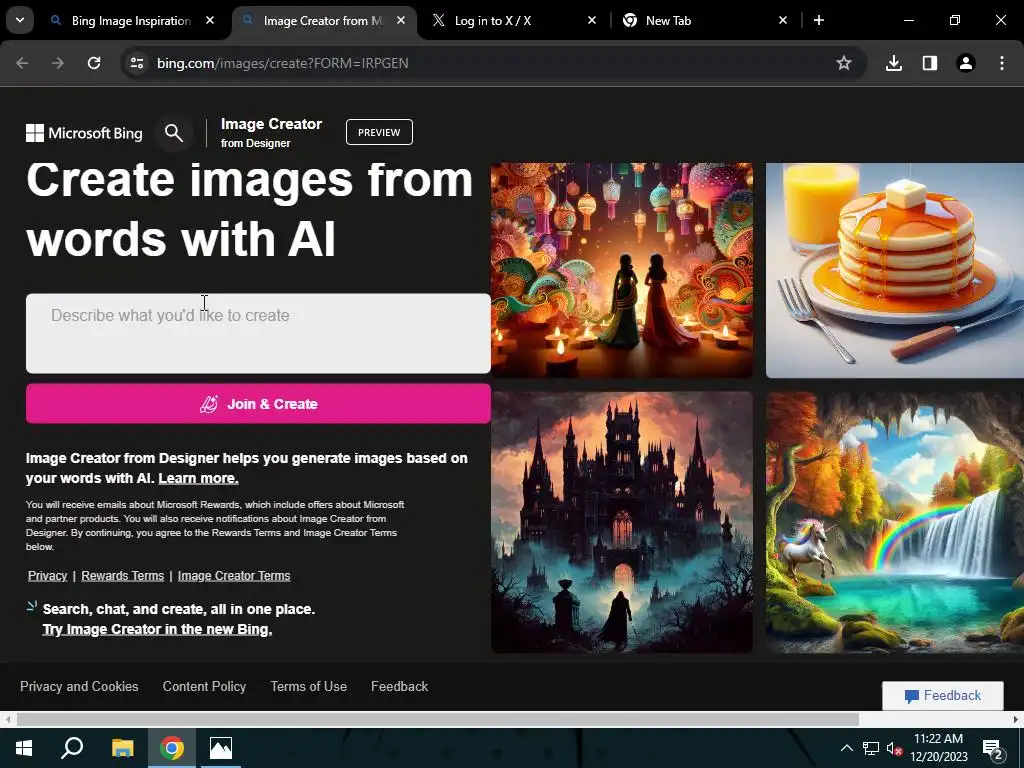Open the Chrome profile avatar
Image resolution: width=1024 pixels, height=768 pixels.
click(966, 63)
